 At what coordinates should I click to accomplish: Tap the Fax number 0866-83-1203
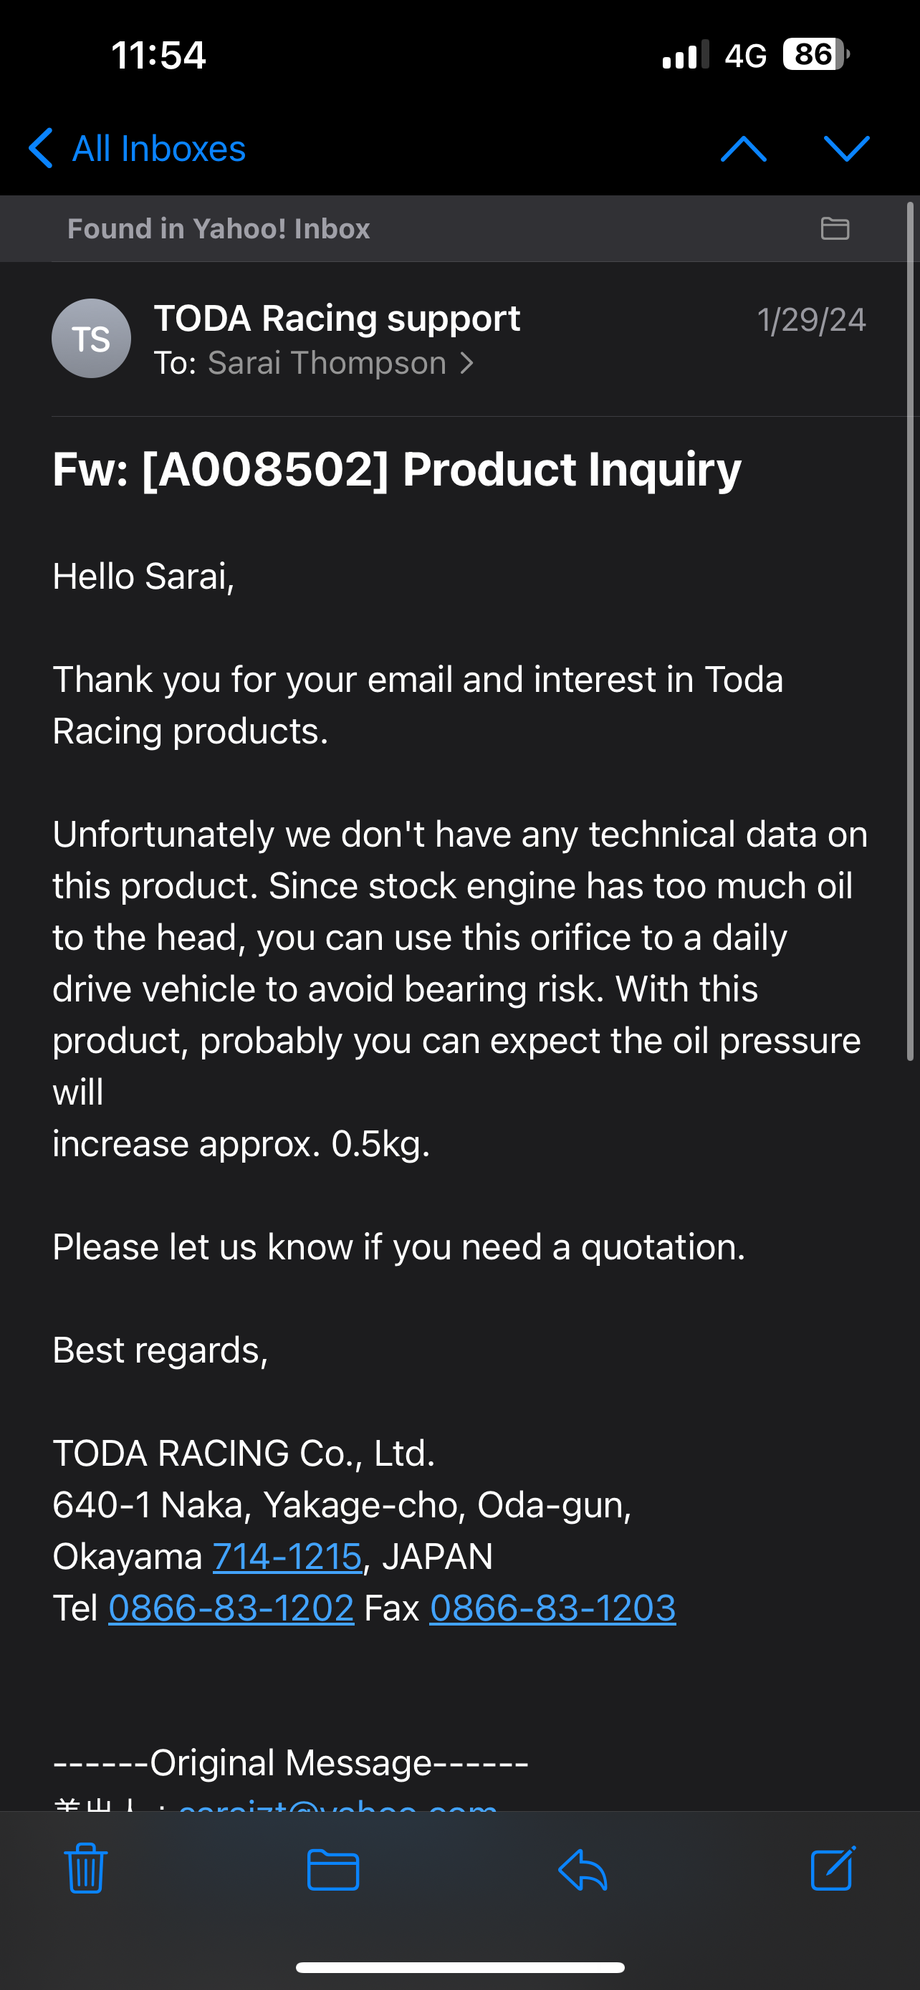point(553,1608)
